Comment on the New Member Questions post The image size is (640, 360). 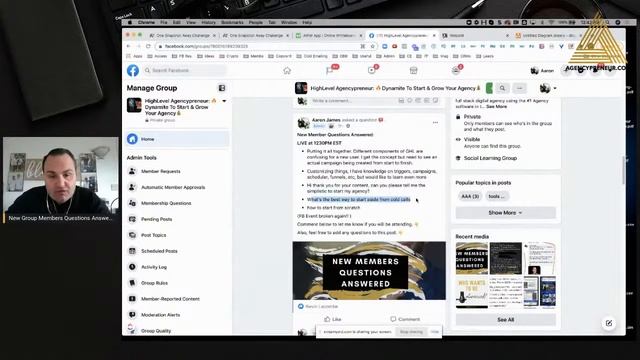(x=405, y=319)
